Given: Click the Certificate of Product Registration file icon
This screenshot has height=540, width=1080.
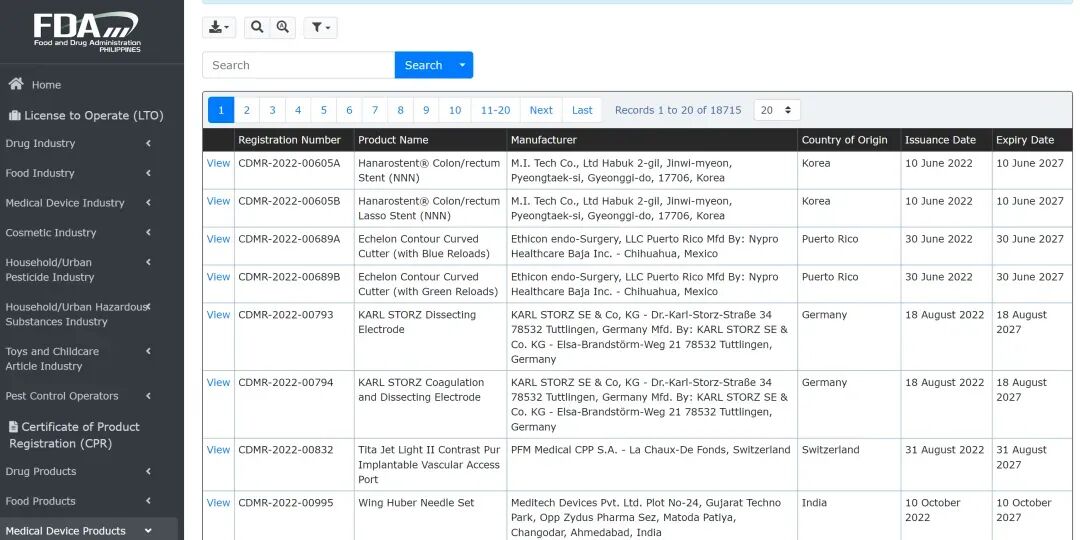Looking at the screenshot, I should point(14,427).
